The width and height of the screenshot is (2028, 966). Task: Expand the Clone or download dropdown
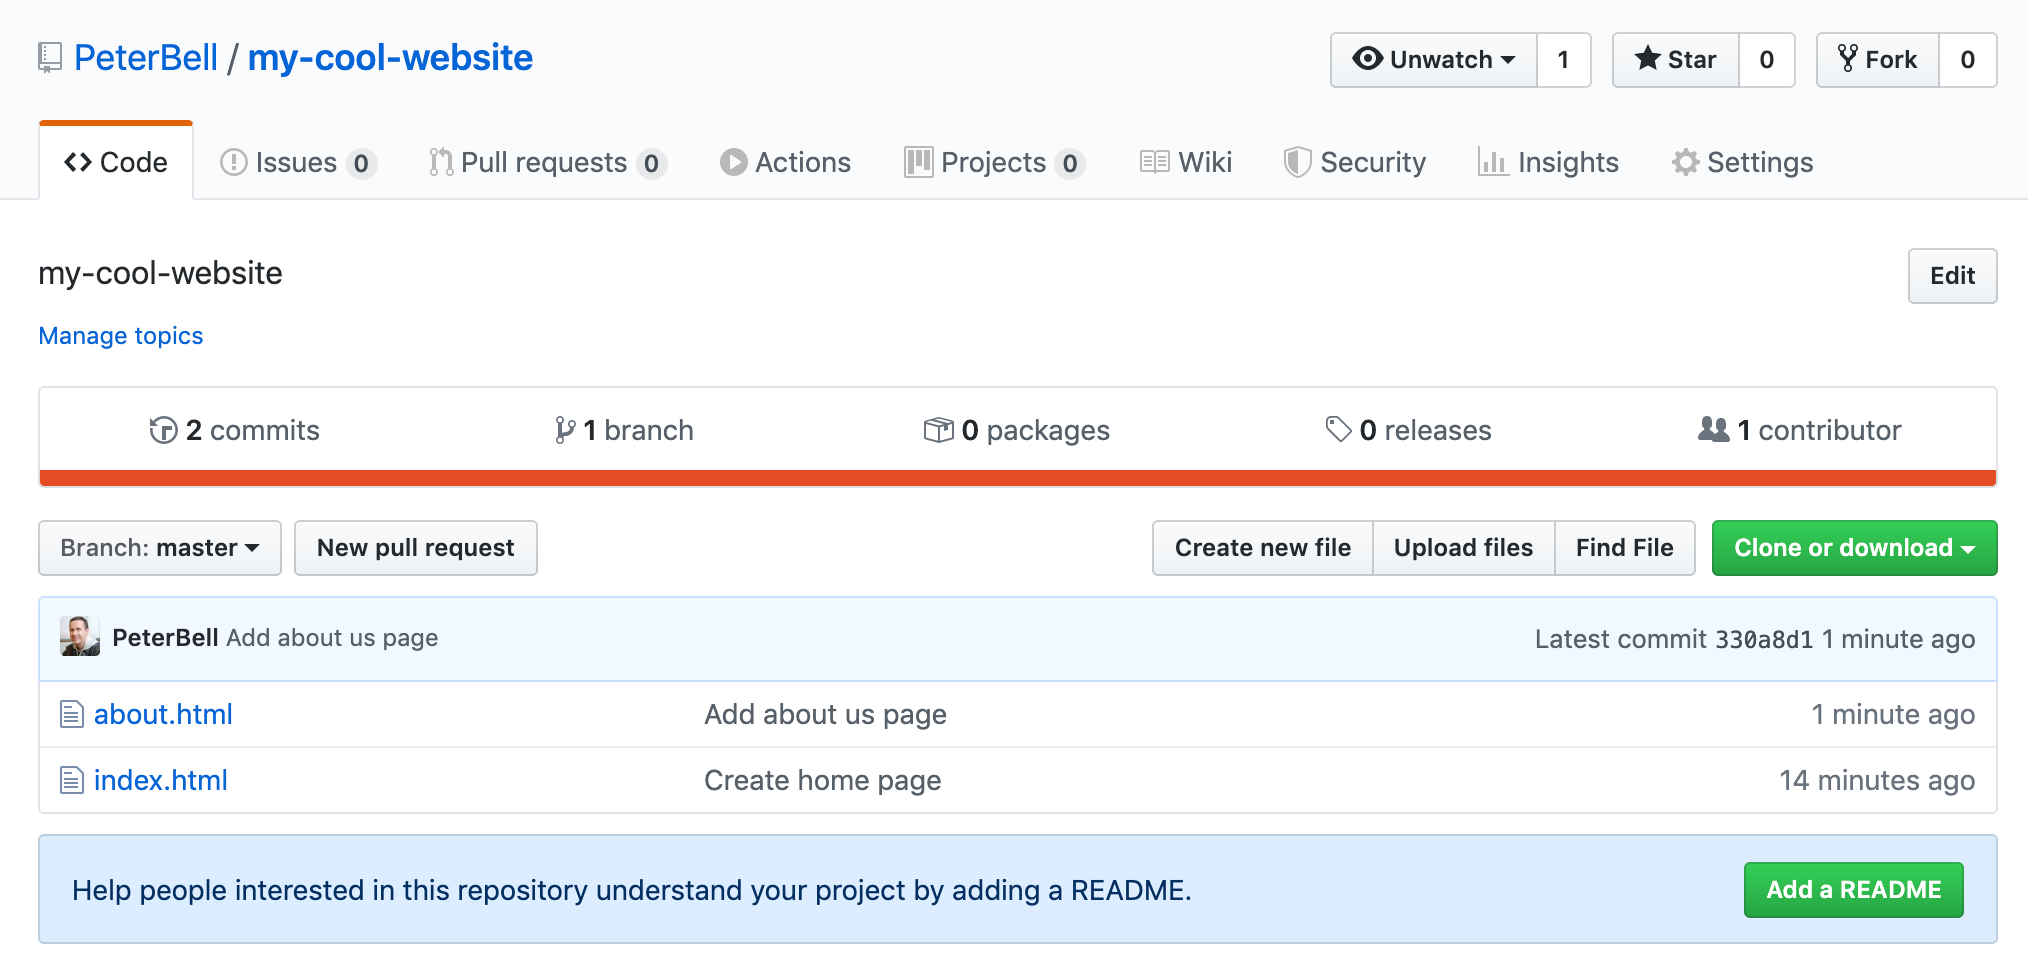(1854, 548)
